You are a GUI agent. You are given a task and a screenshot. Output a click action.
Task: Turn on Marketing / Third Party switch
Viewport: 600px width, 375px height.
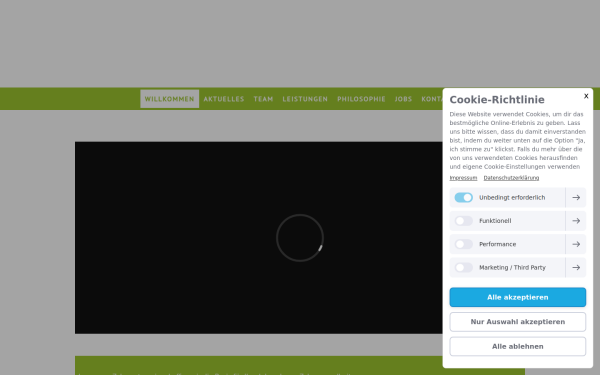click(463, 267)
